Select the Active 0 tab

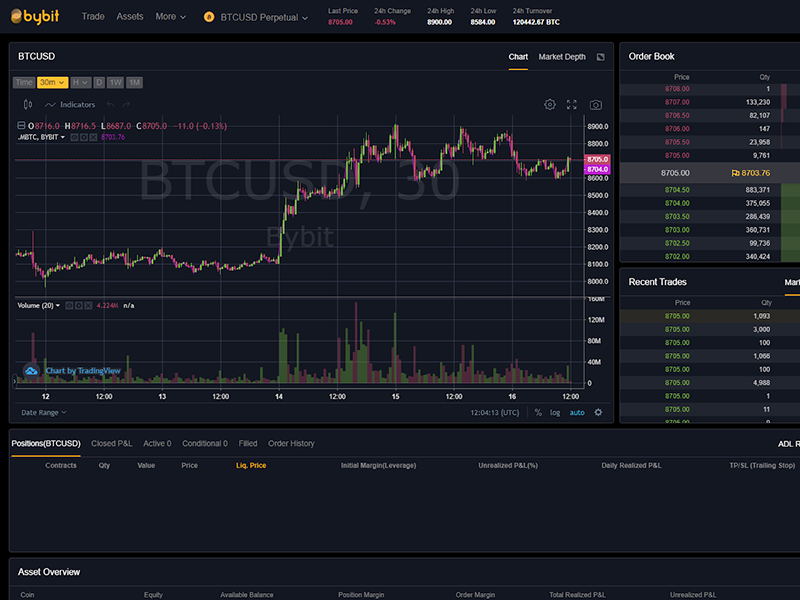pos(157,443)
